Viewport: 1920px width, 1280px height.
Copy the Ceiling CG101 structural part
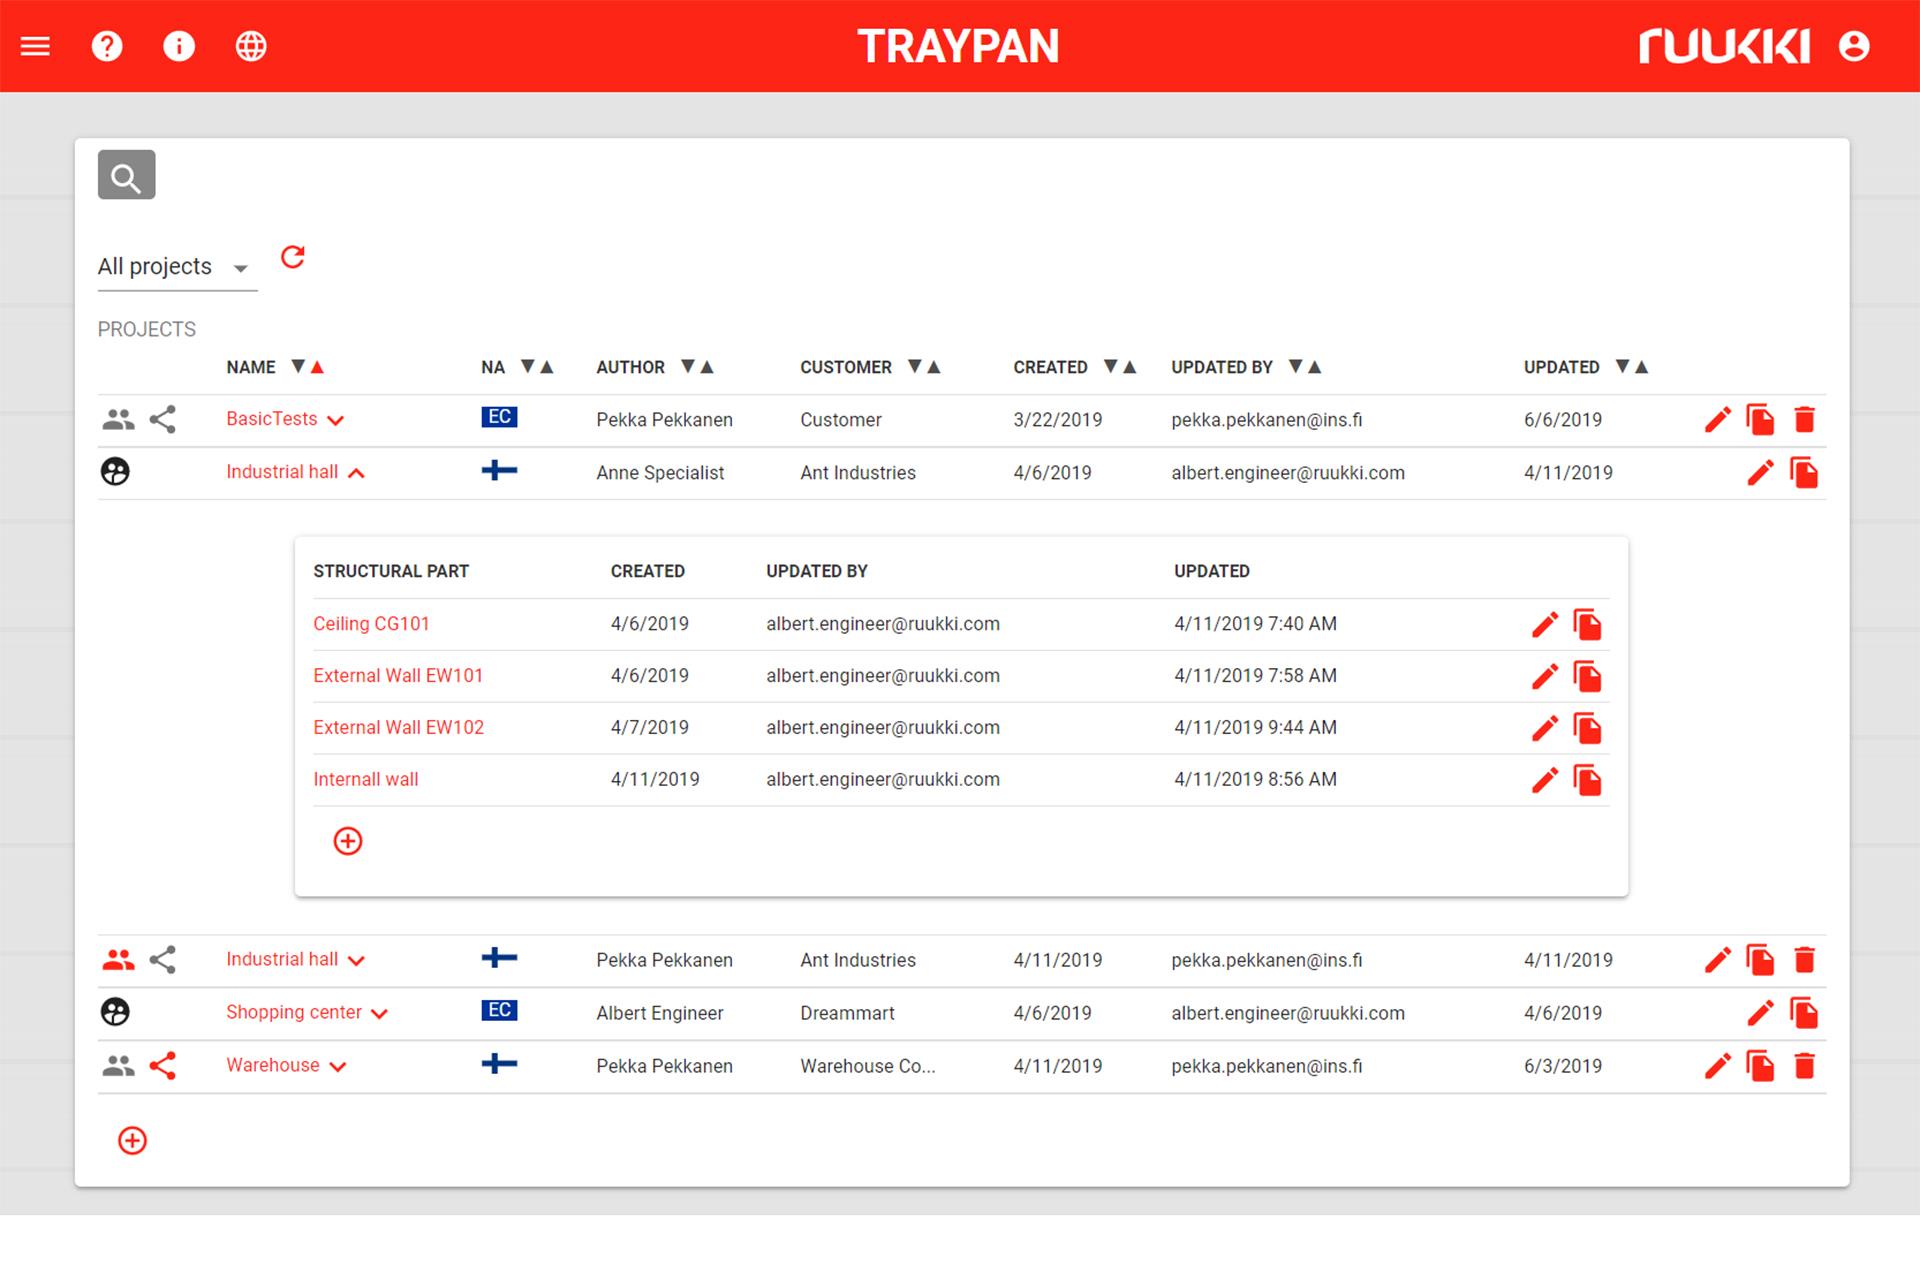[1587, 625]
